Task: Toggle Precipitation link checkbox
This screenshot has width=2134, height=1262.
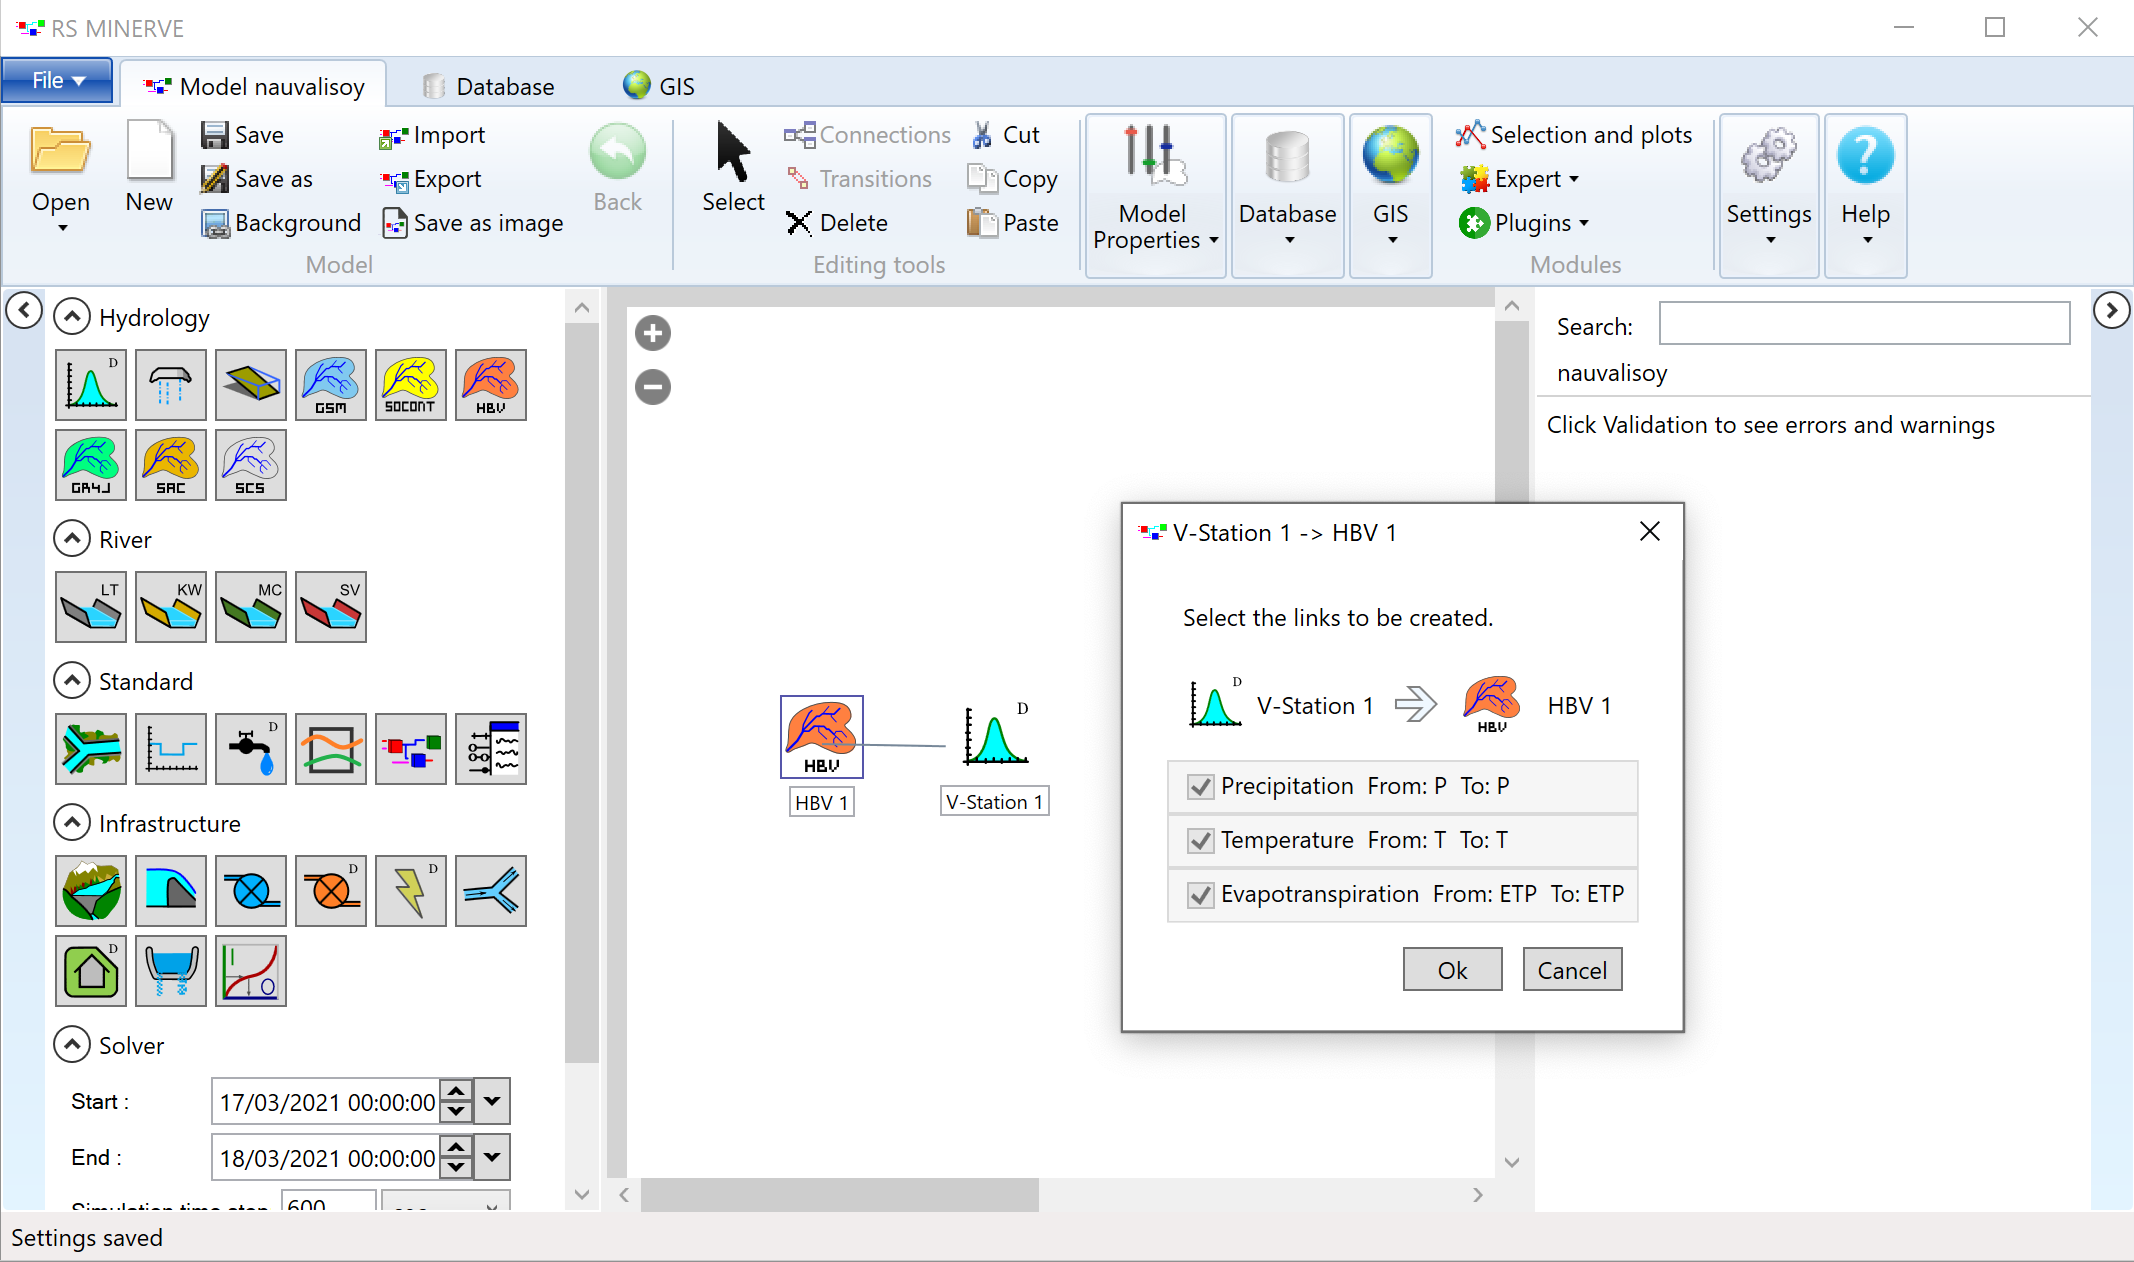Action: coord(1200,784)
